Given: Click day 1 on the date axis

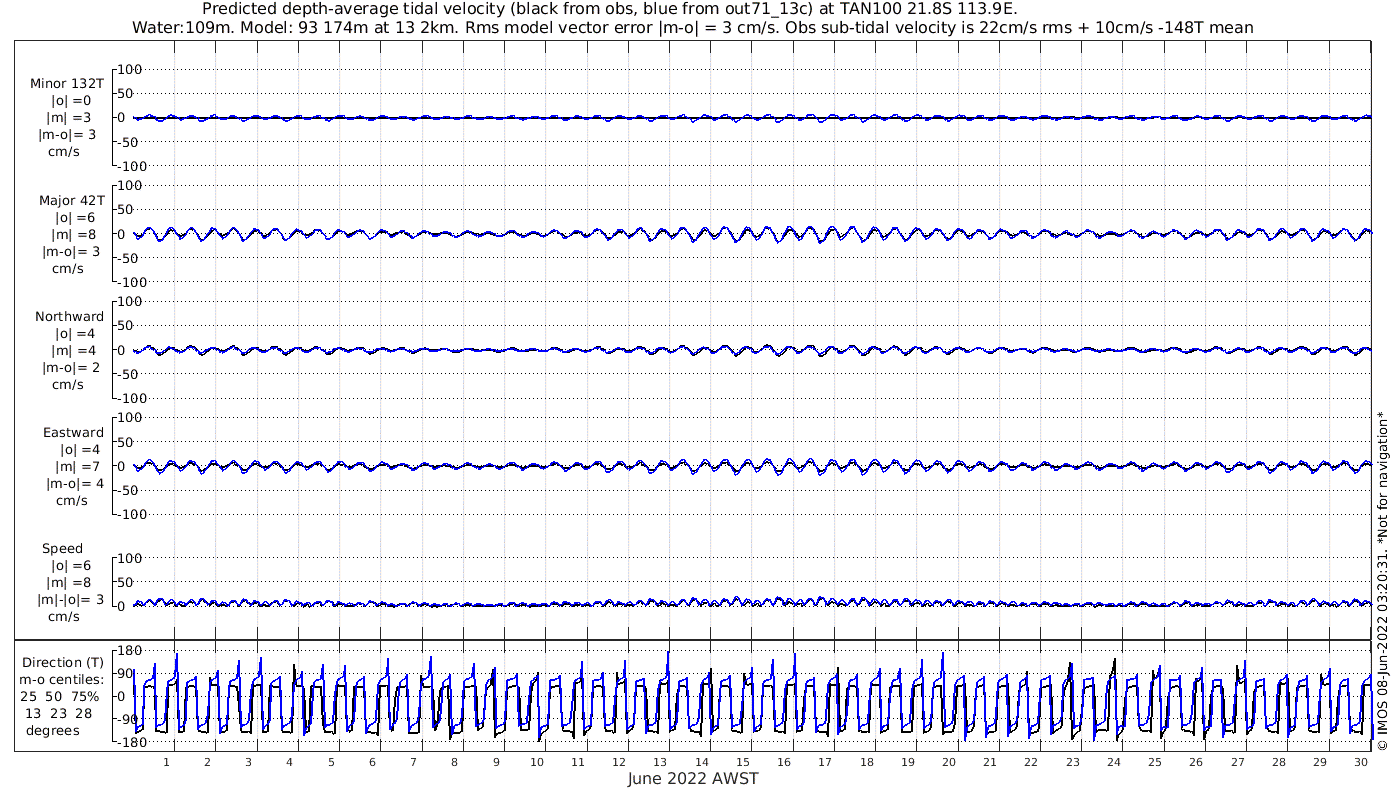Looking at the screenshot, I should click(166, 762).
